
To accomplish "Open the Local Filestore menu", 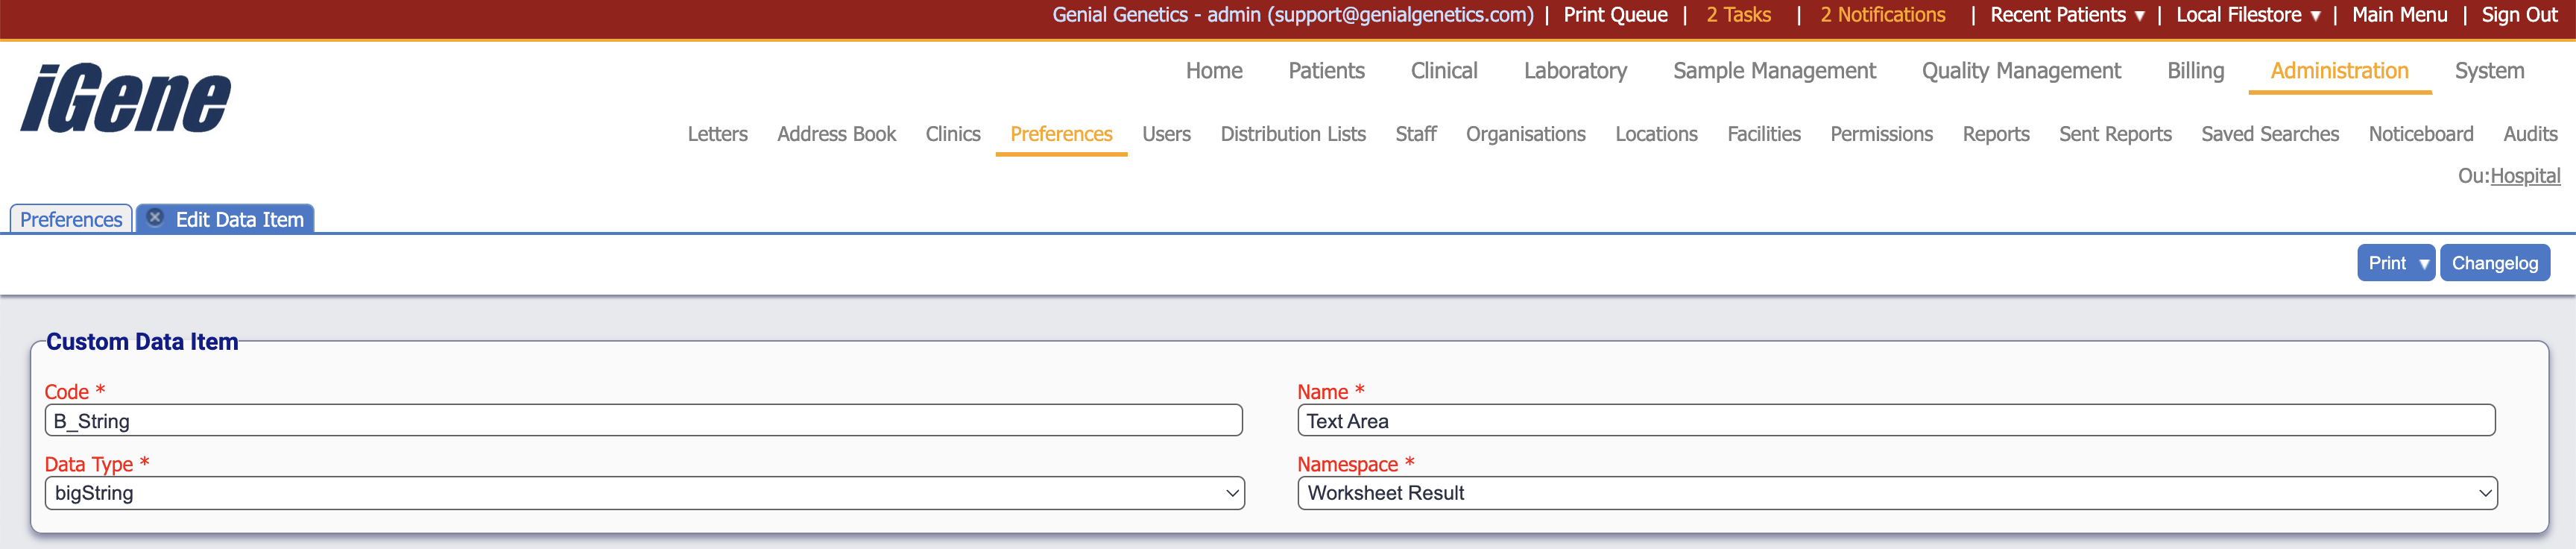I will click(x=2247, y=15).
